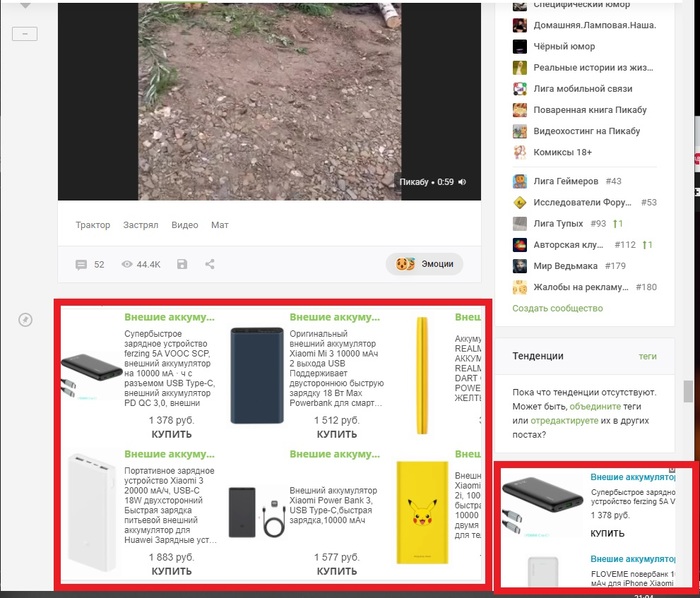Viewport: 700px width, 598px height.
Task: Mute the video using the speaker icon
Action: tap(462, 182)
